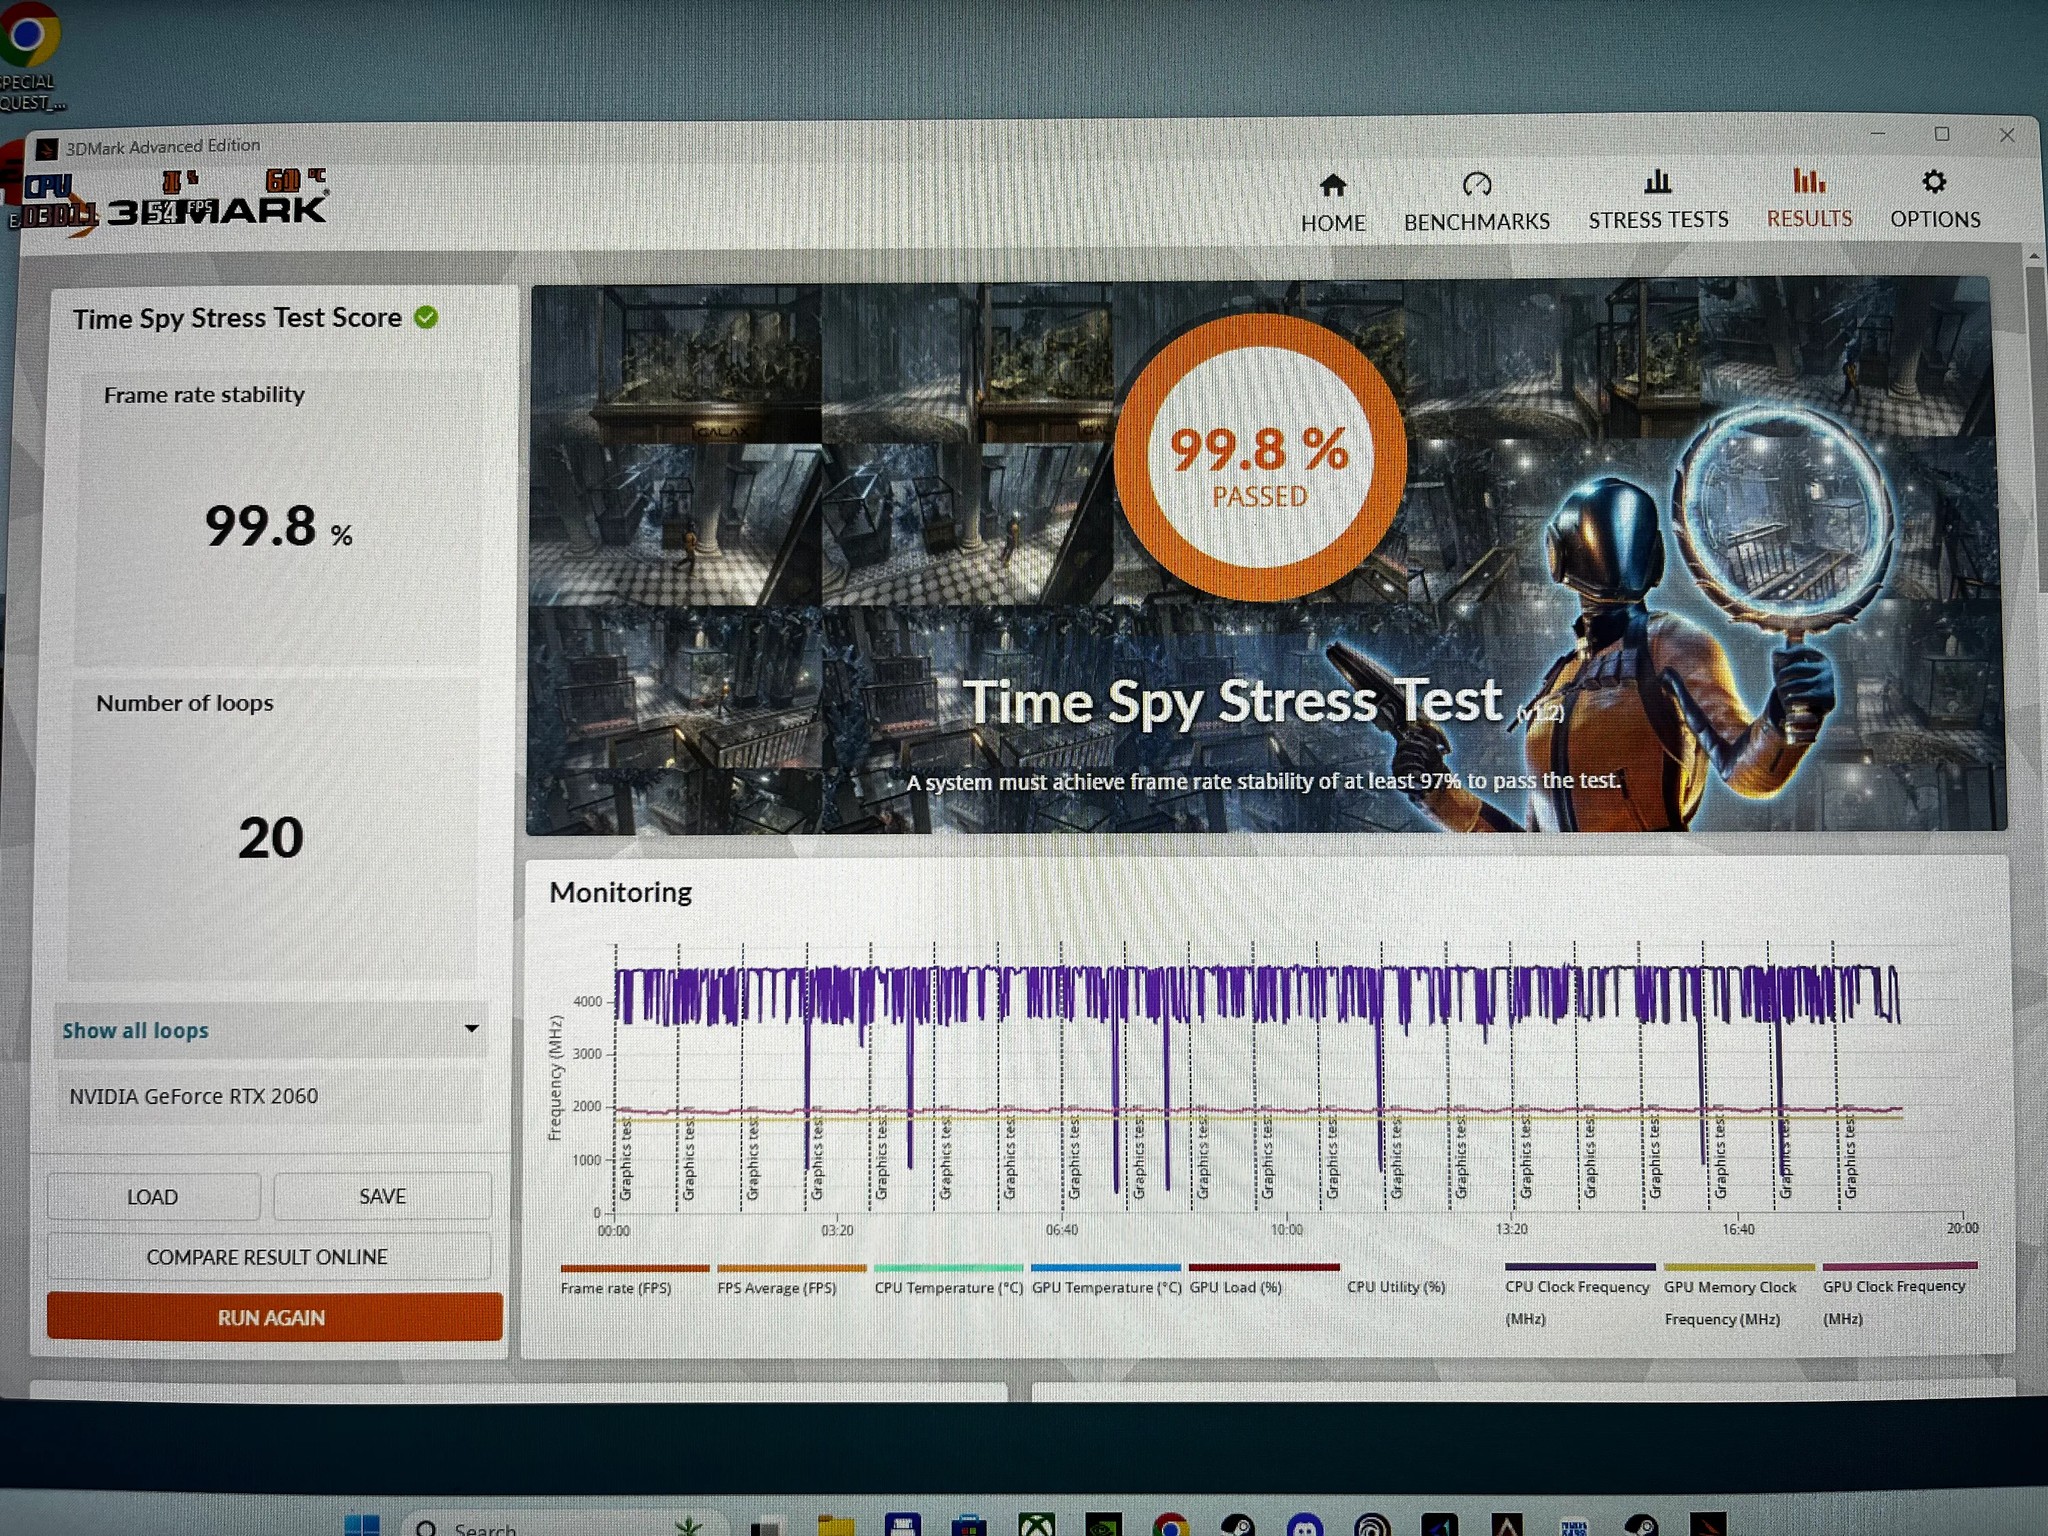Expand the Show all loops dropdown
2048x1536 pixels.
(271, 1030)
